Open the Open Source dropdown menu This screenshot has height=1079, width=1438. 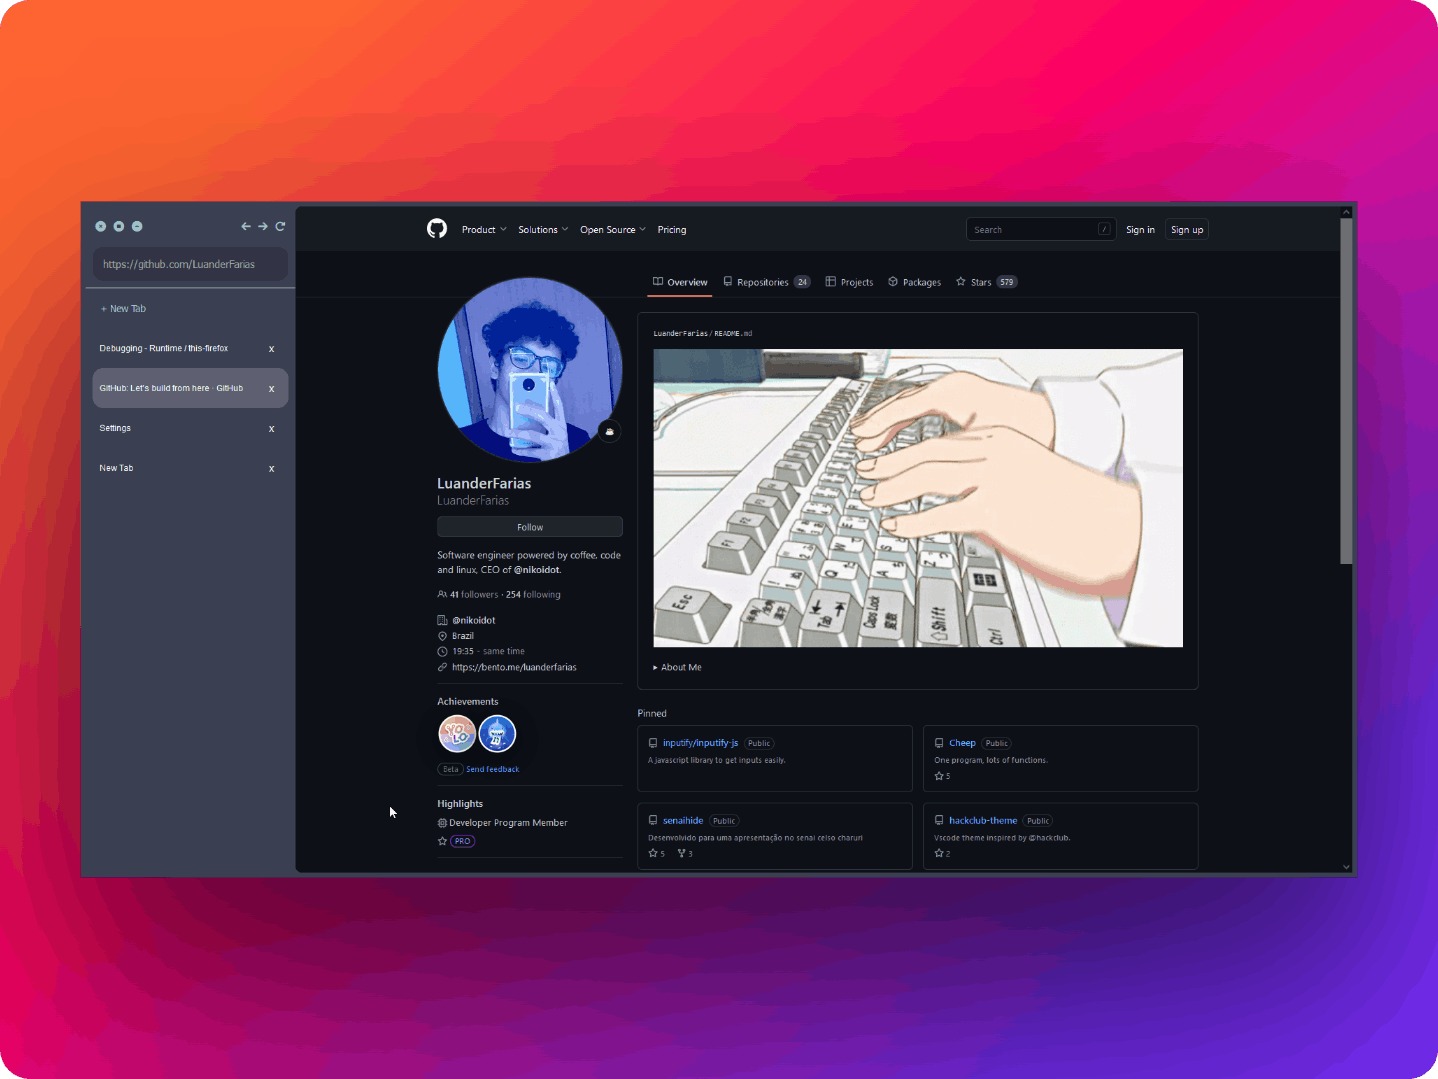pos(613,230)
